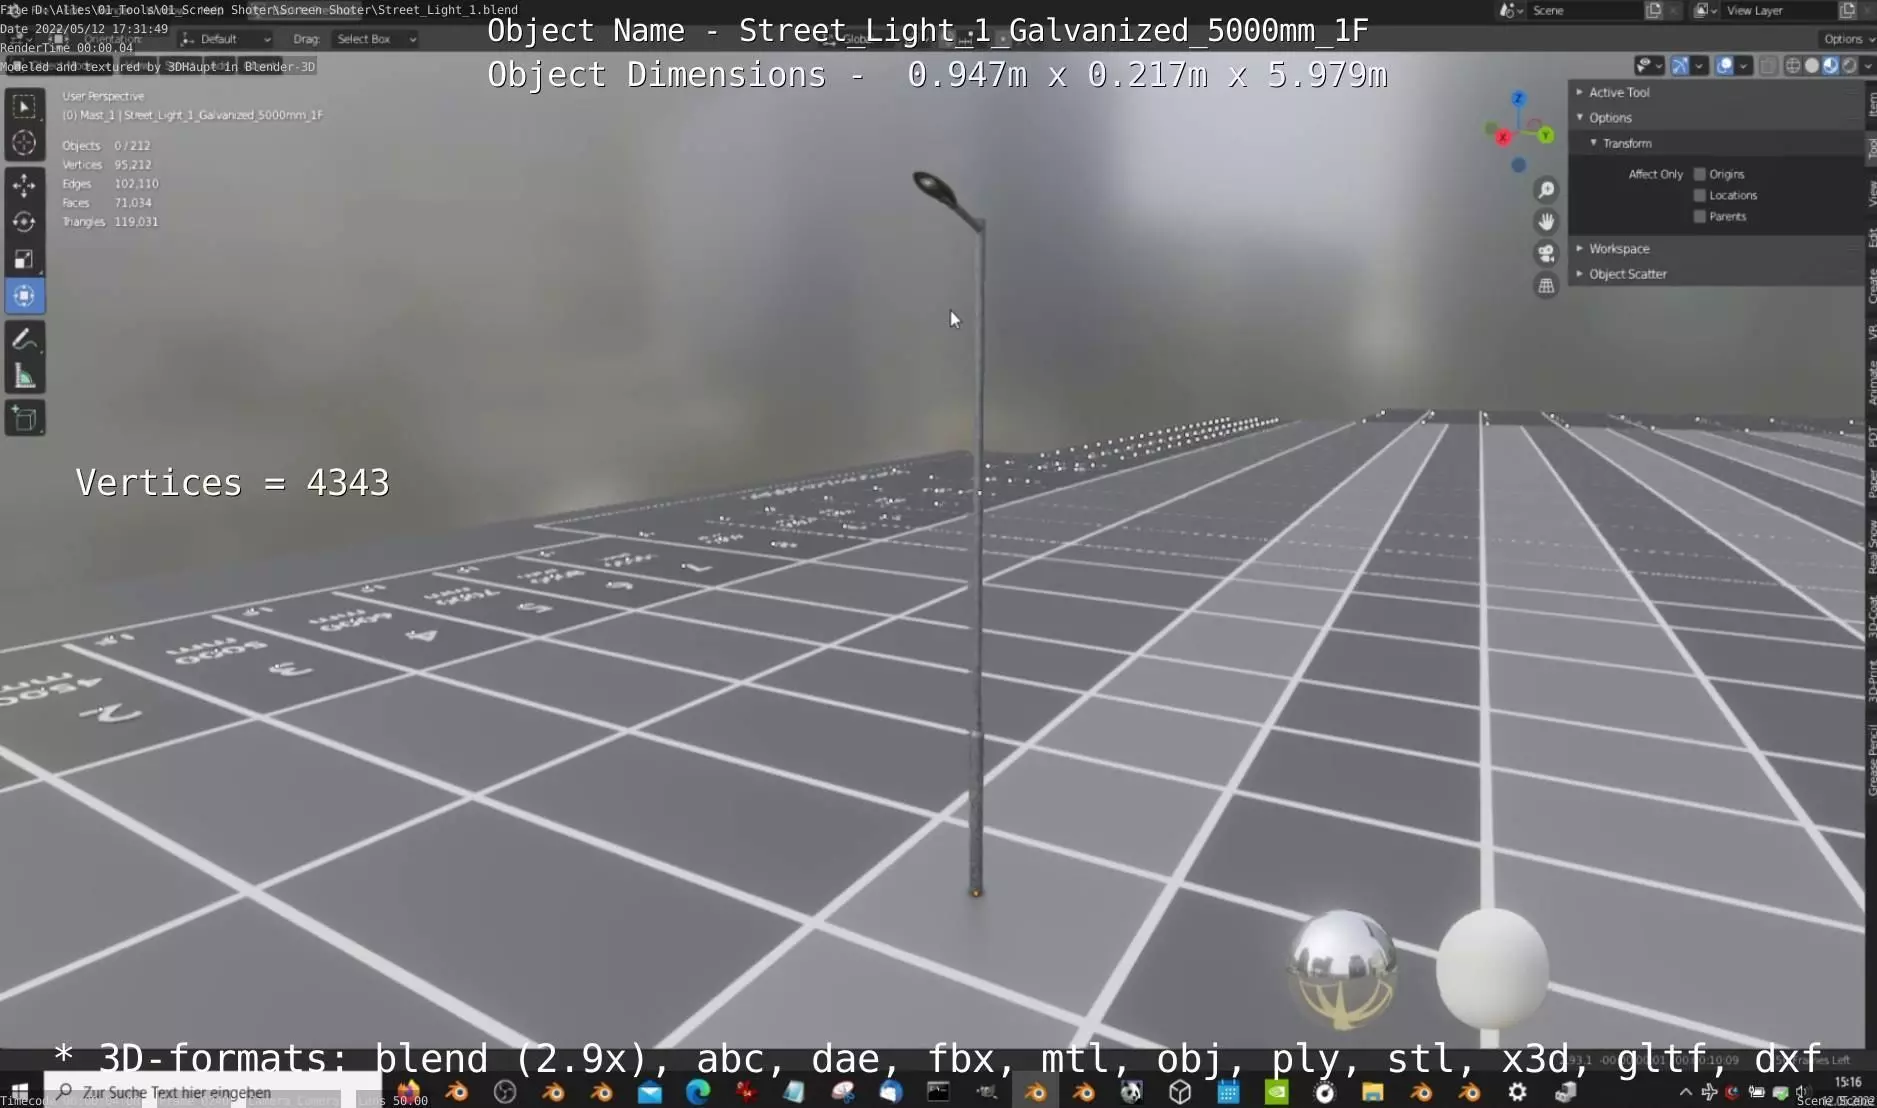
Task: Switch to Material Preview shading
Action: [1830, 66]
